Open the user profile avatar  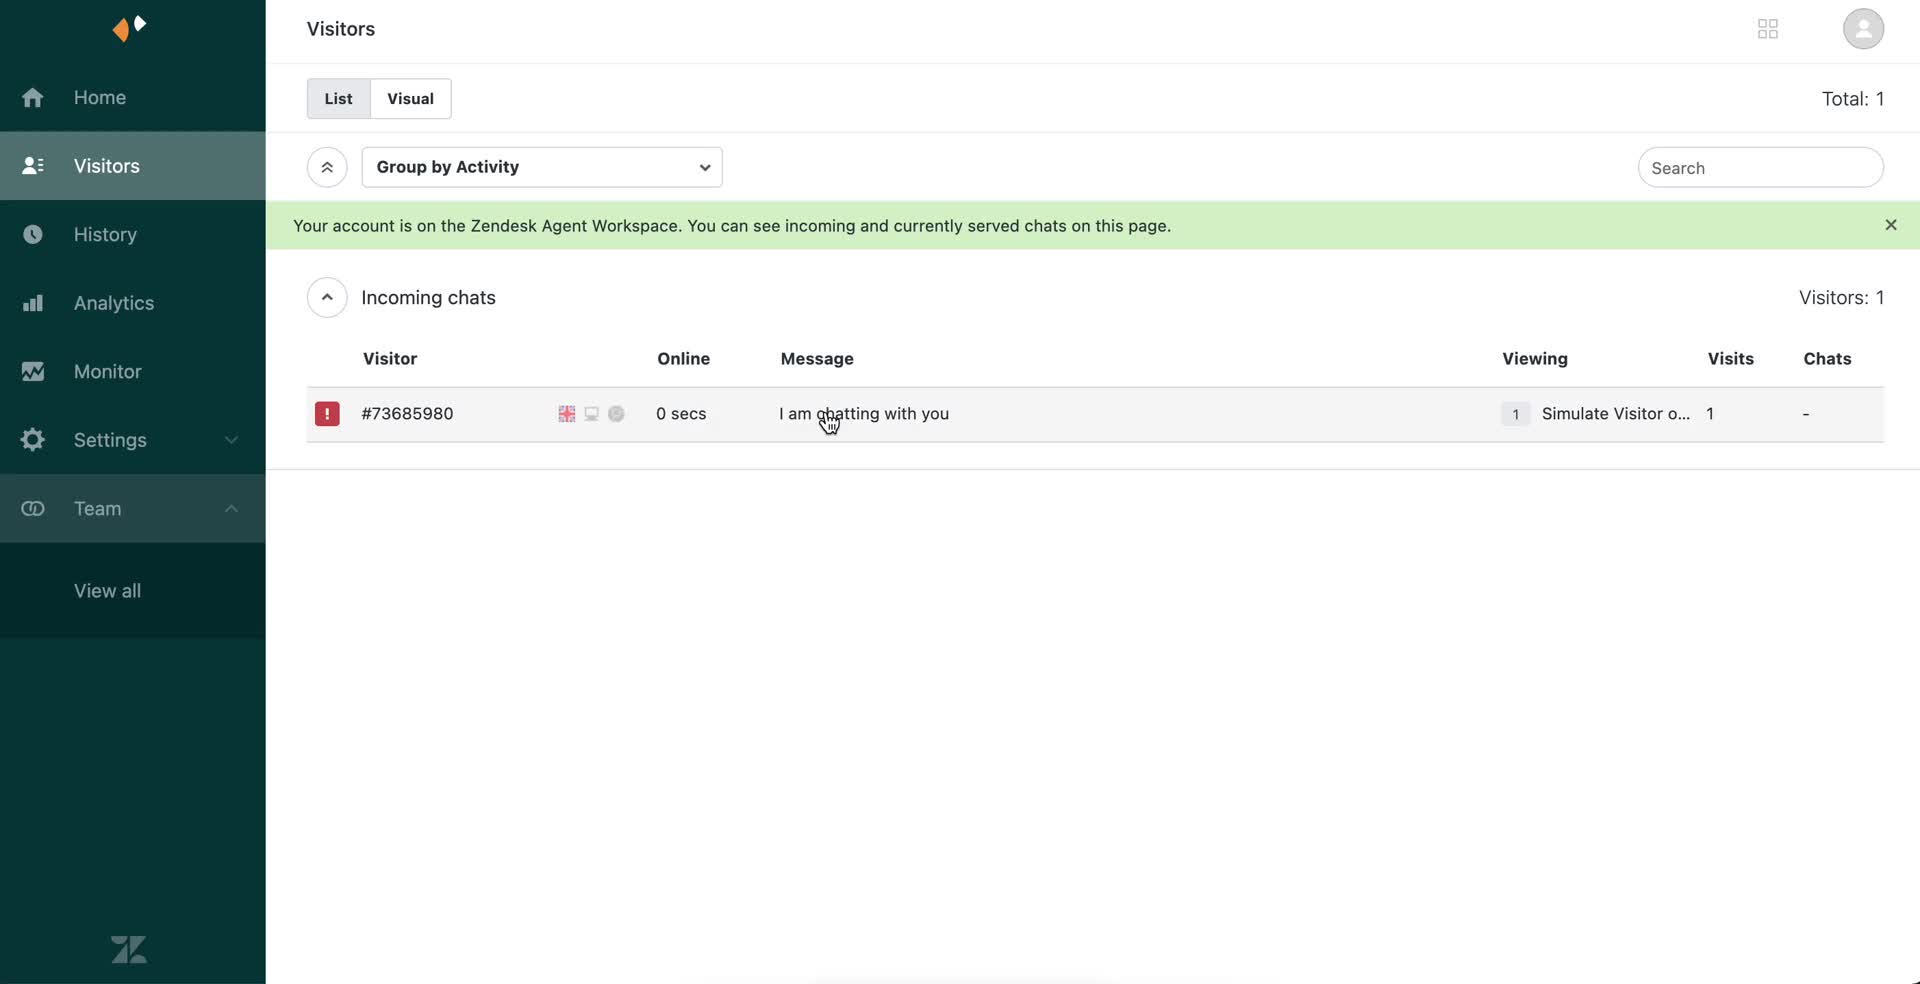[1863, 29]
